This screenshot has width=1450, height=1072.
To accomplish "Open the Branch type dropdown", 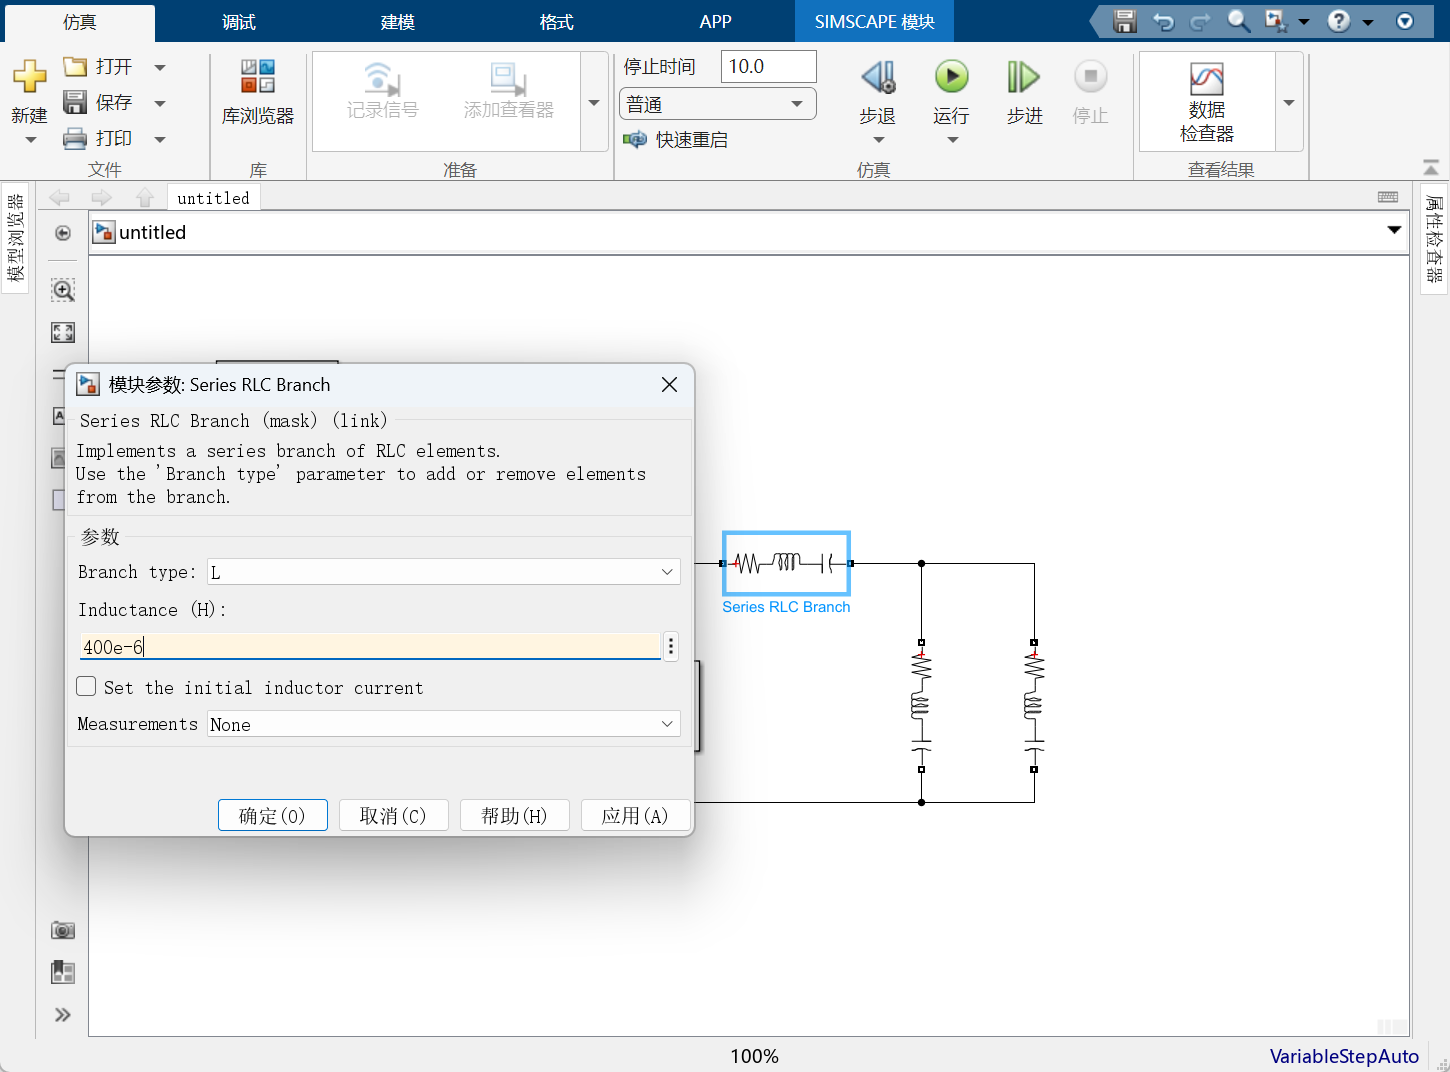I will click(444, 572).
